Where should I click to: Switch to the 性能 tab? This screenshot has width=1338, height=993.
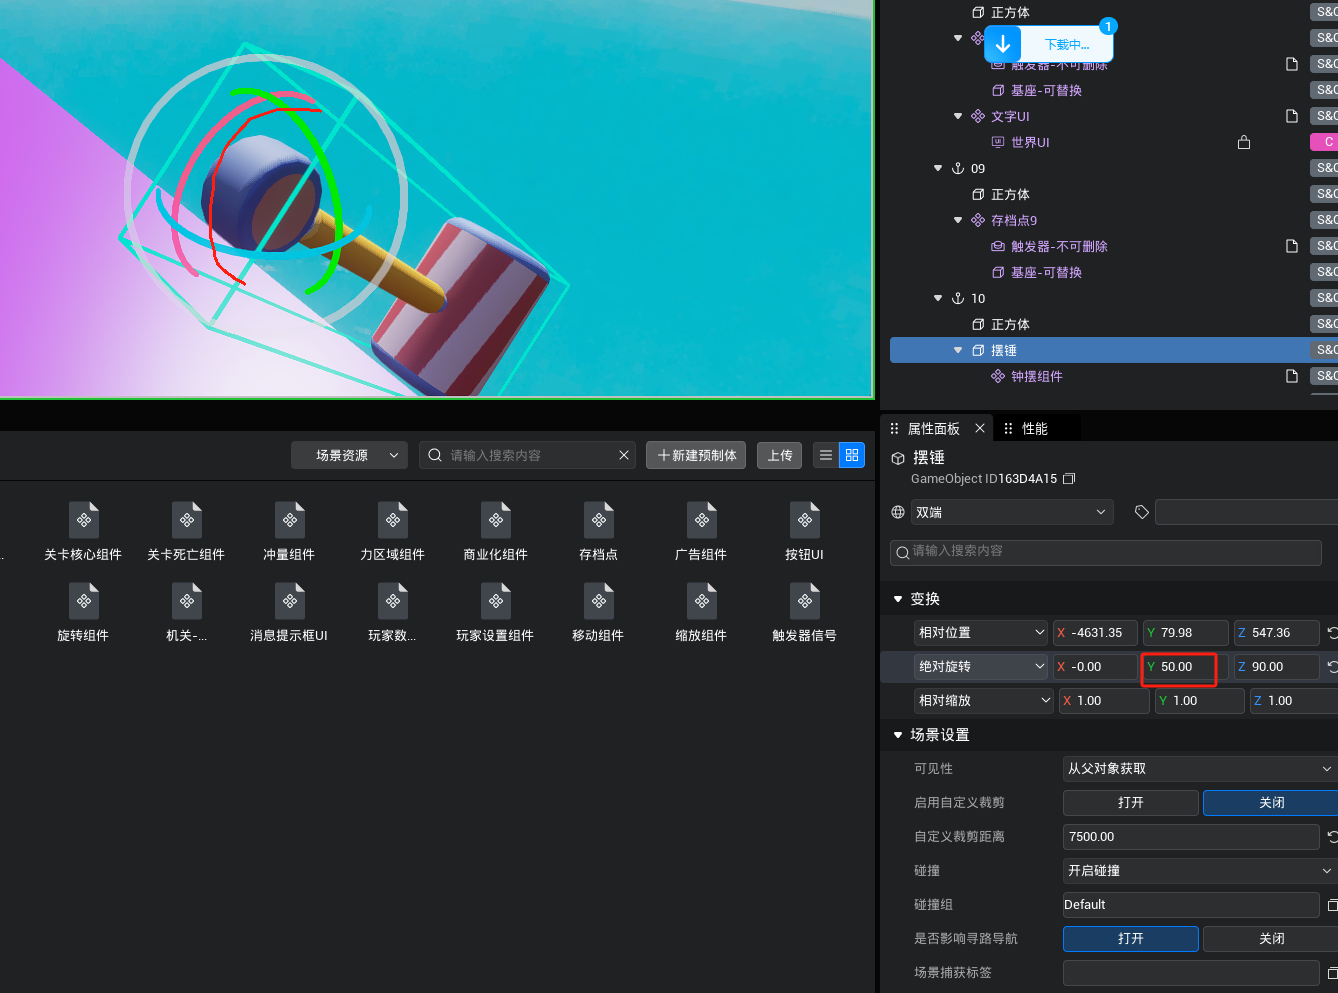click(1035, 428)
